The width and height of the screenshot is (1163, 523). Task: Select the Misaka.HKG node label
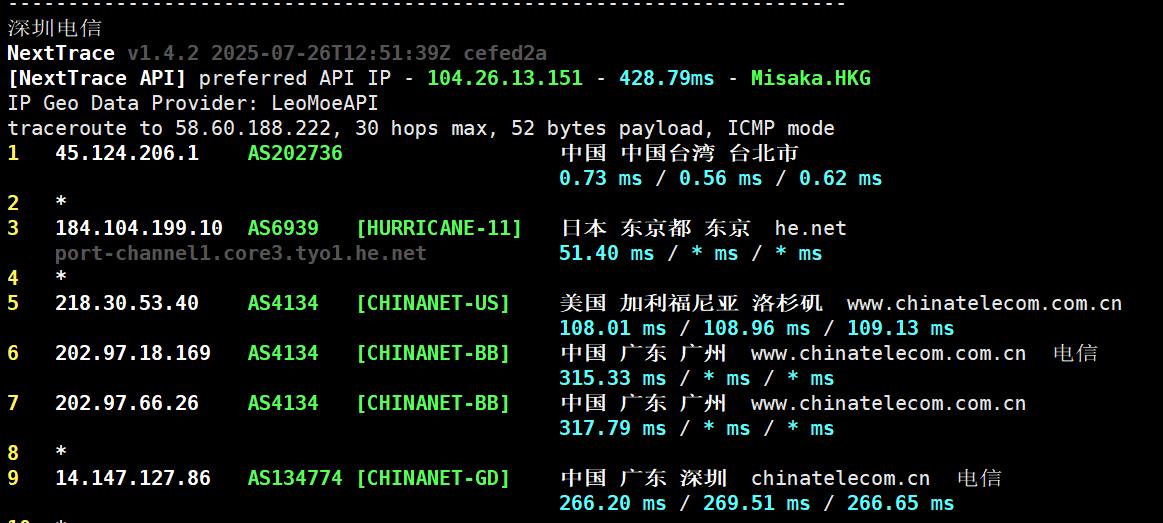810,78
